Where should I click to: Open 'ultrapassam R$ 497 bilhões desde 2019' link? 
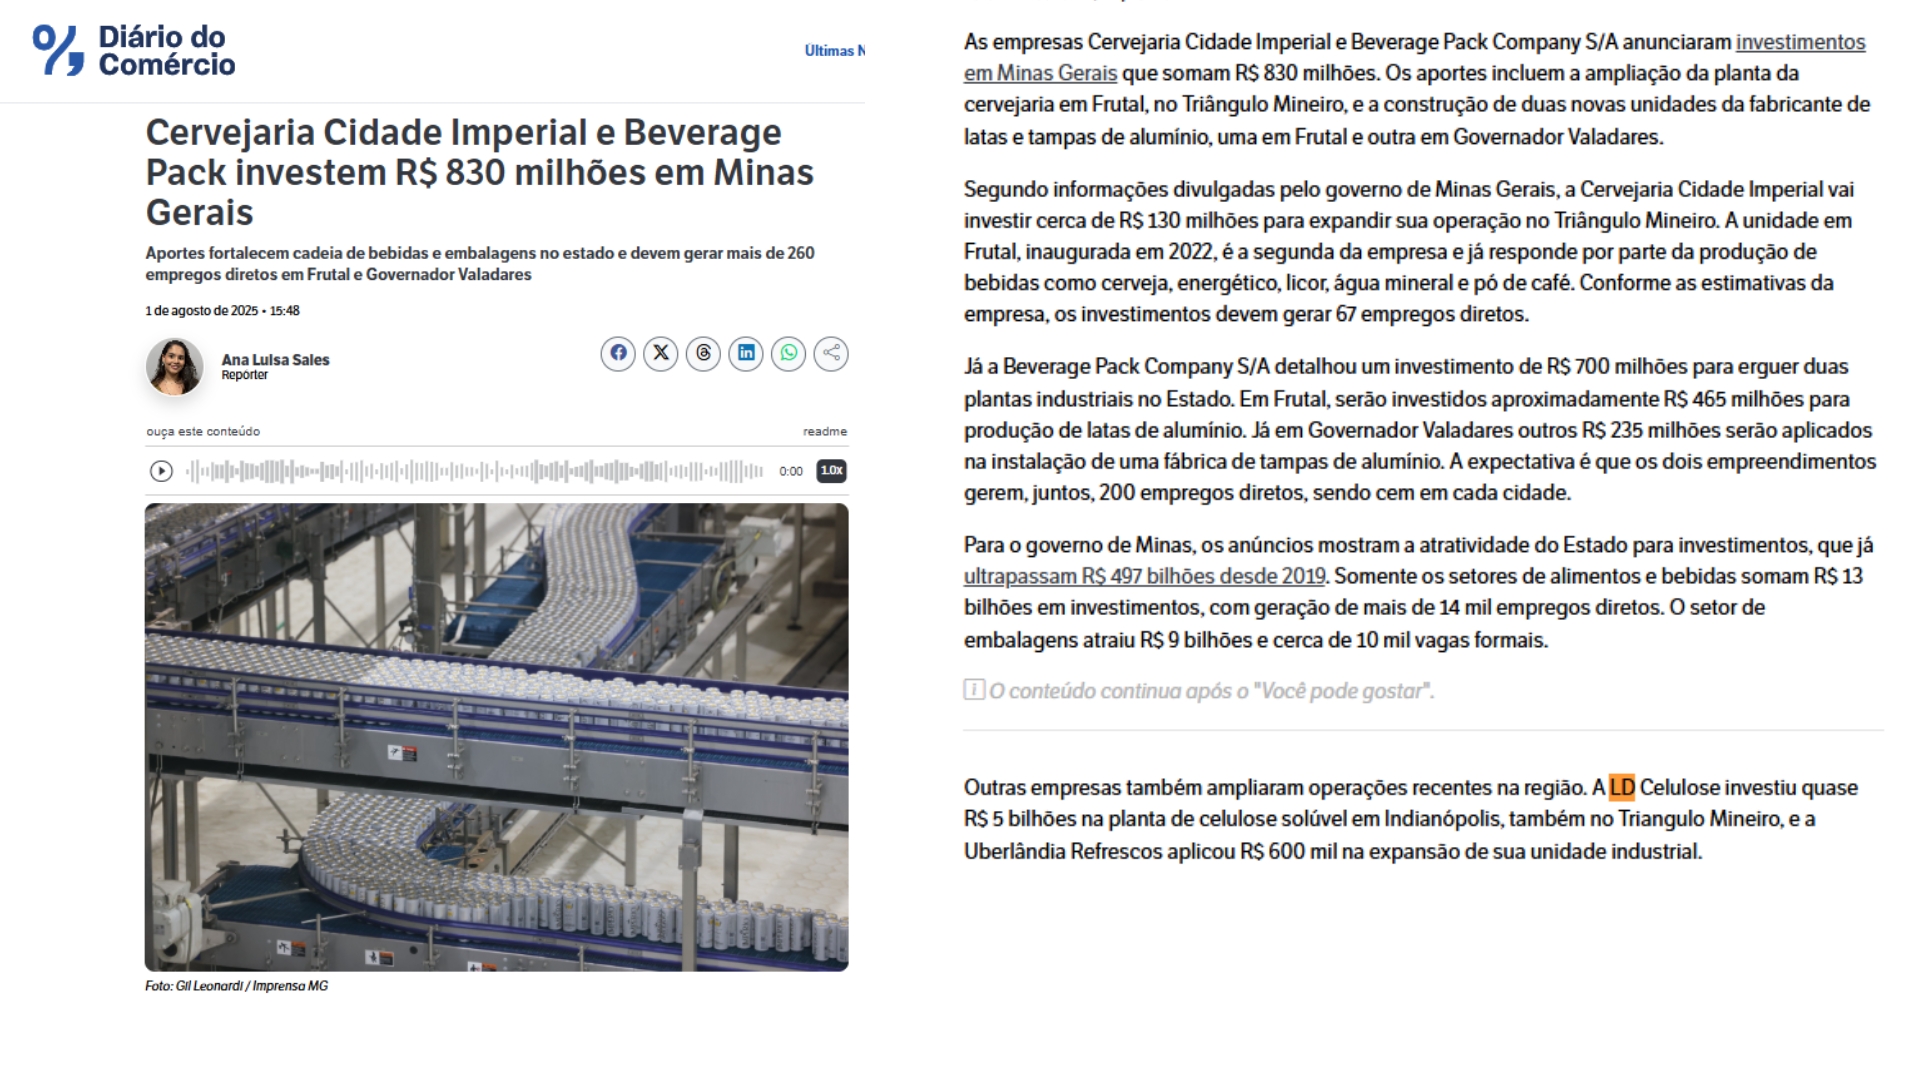tap(1144, 576)
